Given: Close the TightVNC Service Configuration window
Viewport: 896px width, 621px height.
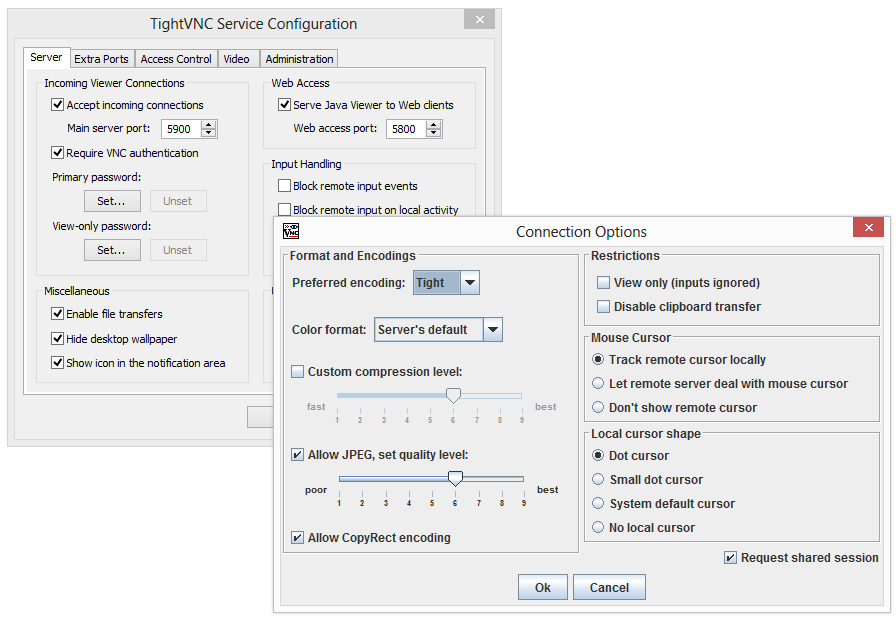Looking at the screenshot, I should click(479, 20).
